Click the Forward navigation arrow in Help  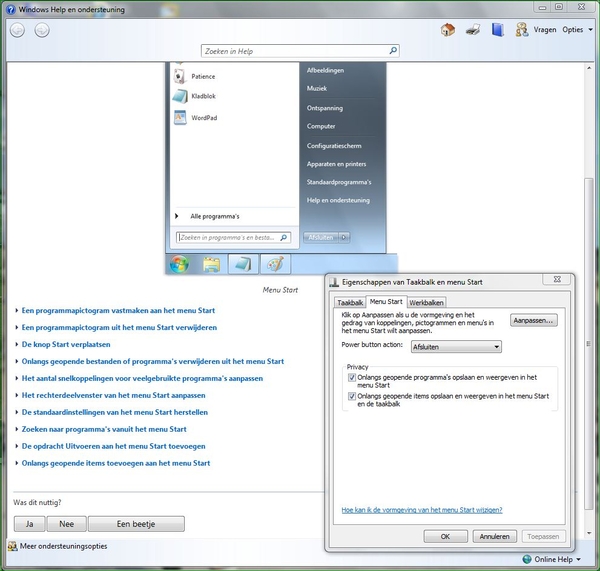(x=42, y=30)
